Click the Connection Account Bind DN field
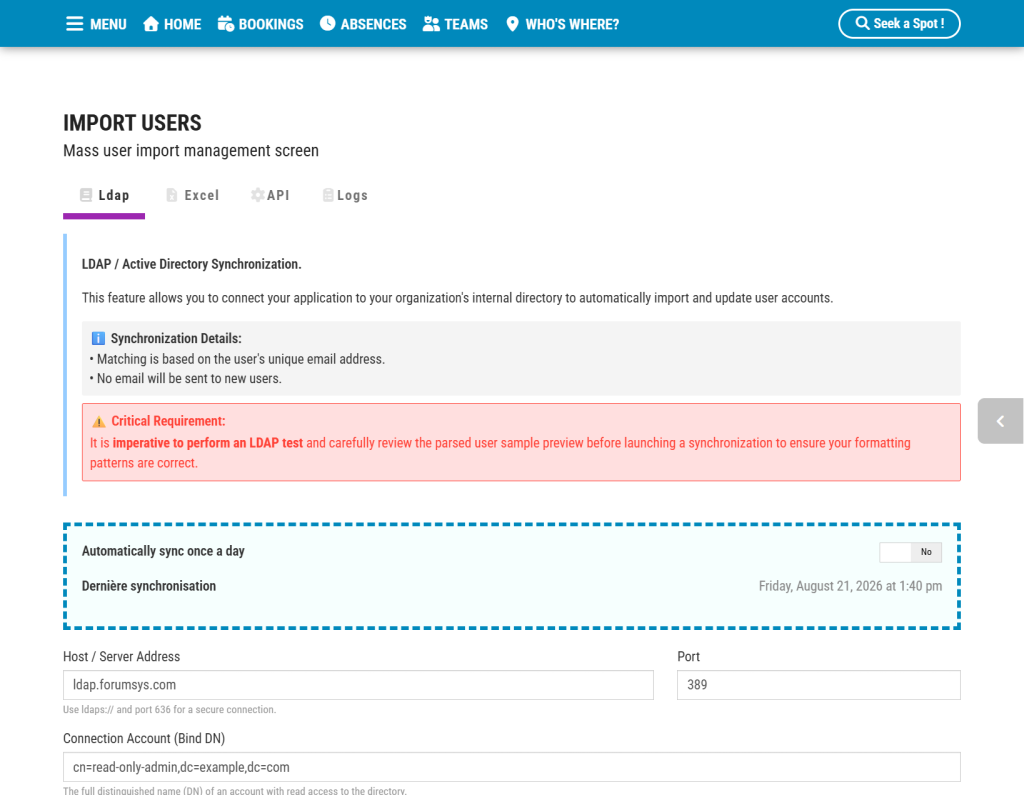This screenshot has width=1024, height=795. click(x=512, y=767)
